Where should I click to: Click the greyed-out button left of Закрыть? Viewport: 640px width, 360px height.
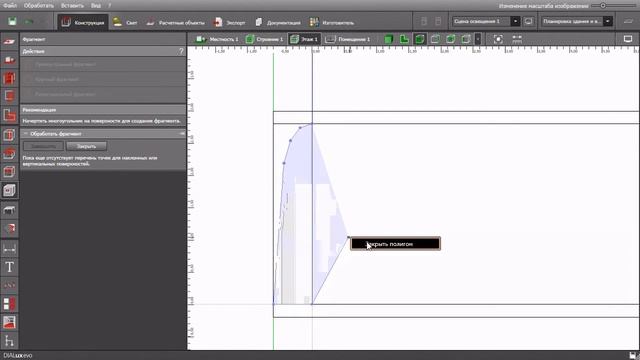point(43,146)
